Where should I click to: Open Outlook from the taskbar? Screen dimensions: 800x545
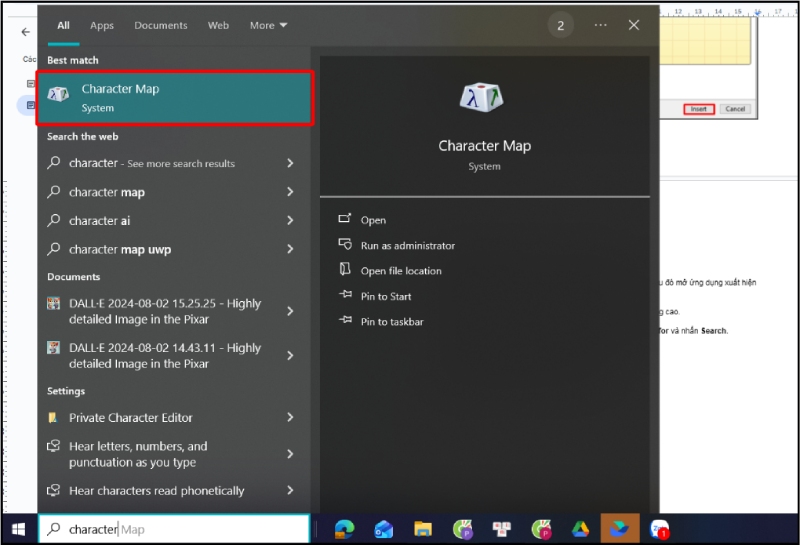click(383, 529)
